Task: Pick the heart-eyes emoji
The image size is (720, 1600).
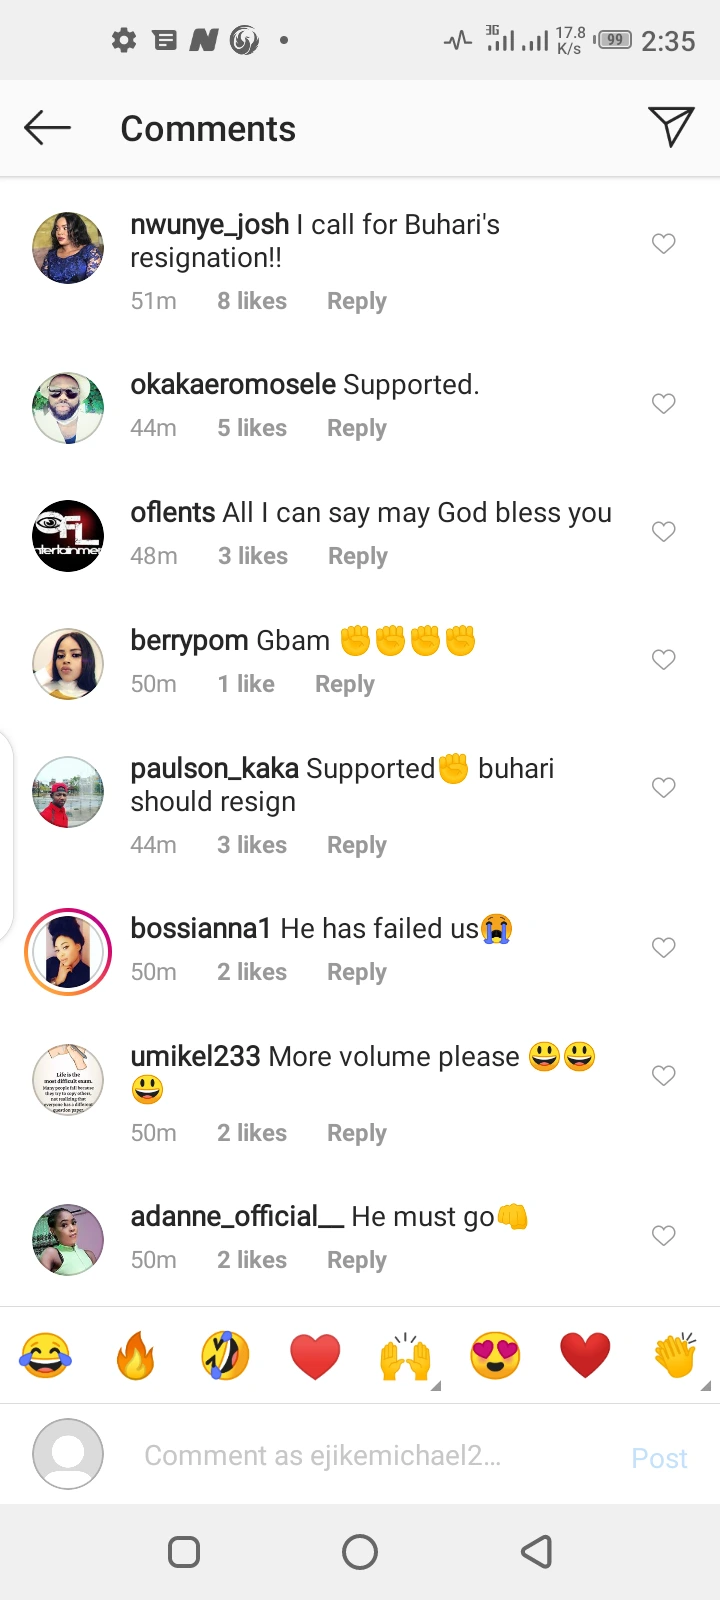Action: click(495, 1356)
